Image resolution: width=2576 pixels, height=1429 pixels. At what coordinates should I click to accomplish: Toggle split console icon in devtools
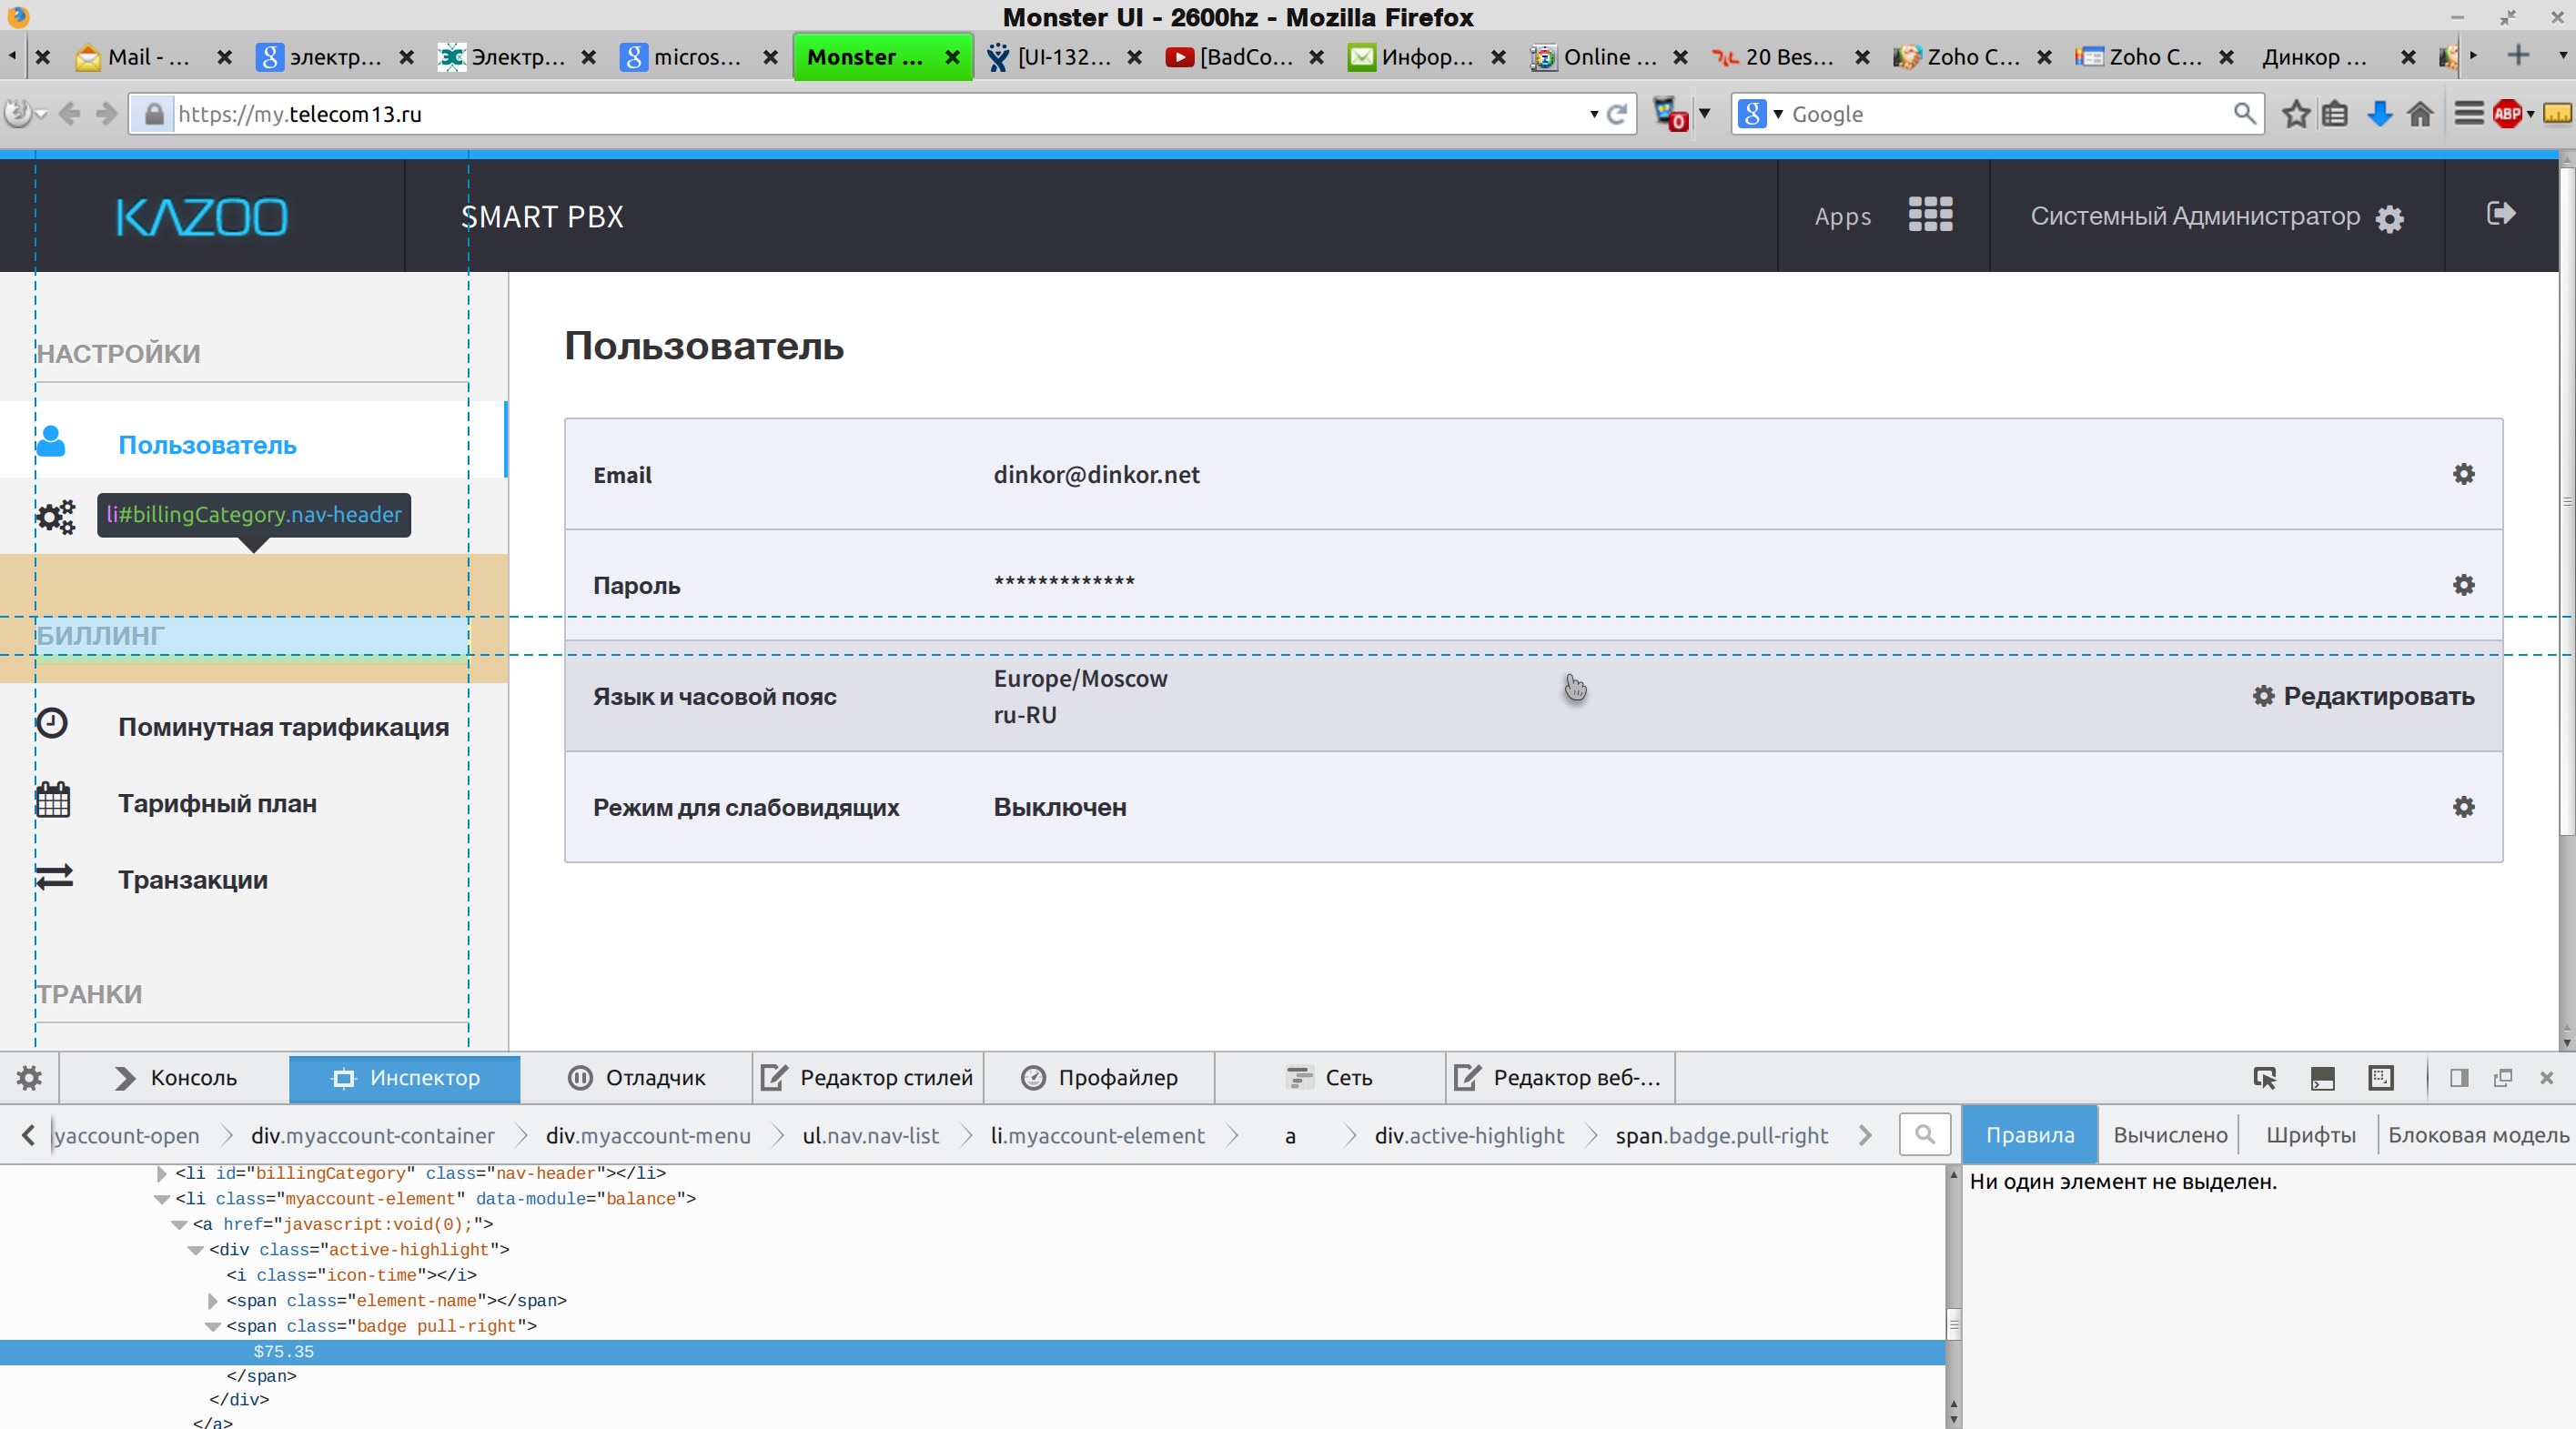point(2322,1078)
